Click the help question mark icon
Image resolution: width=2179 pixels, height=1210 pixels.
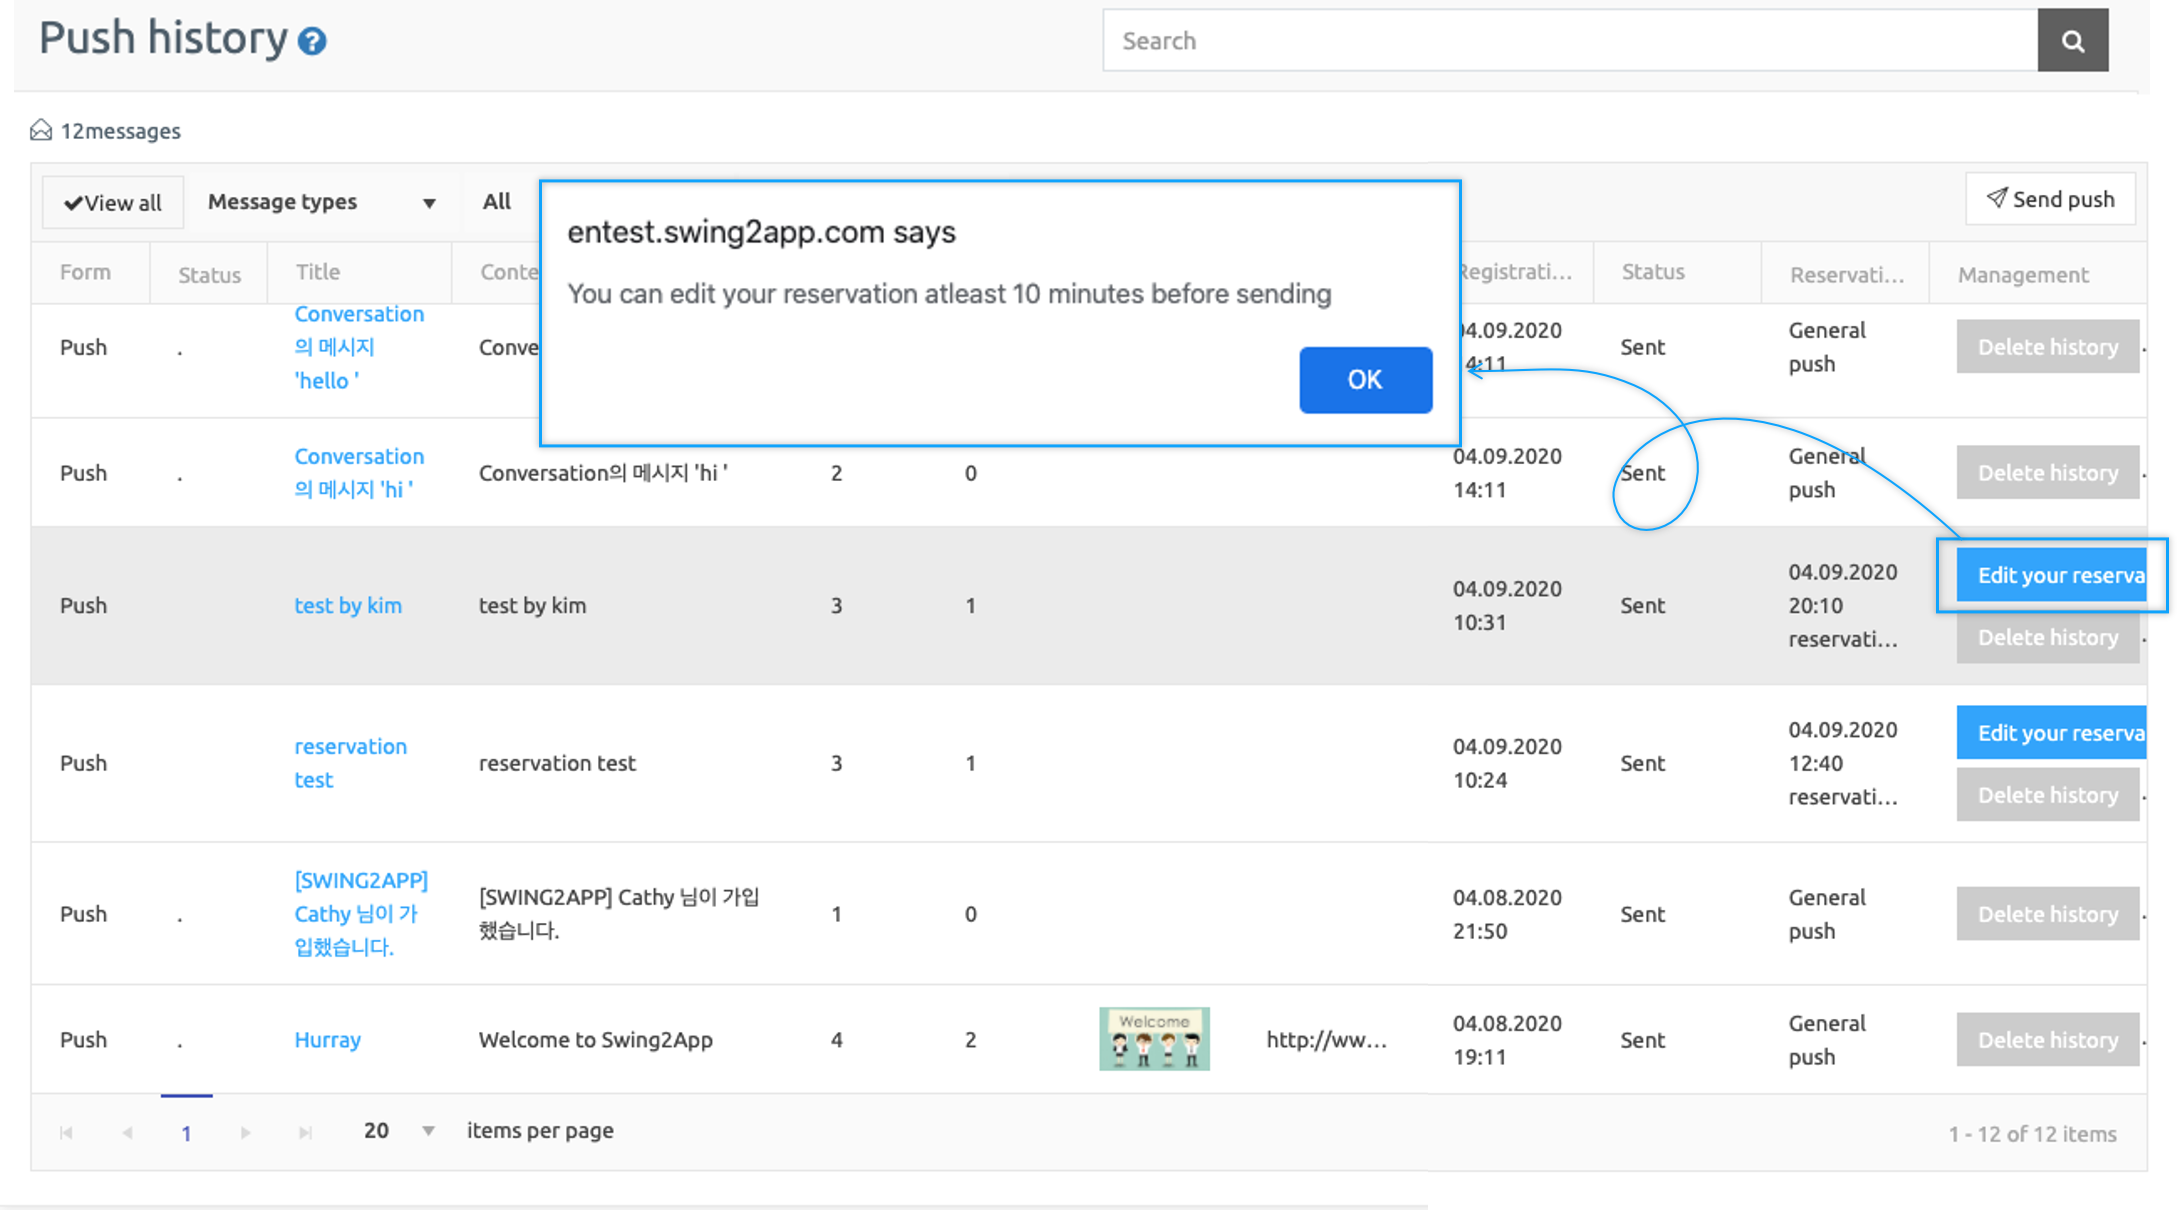tap(312, 42)
